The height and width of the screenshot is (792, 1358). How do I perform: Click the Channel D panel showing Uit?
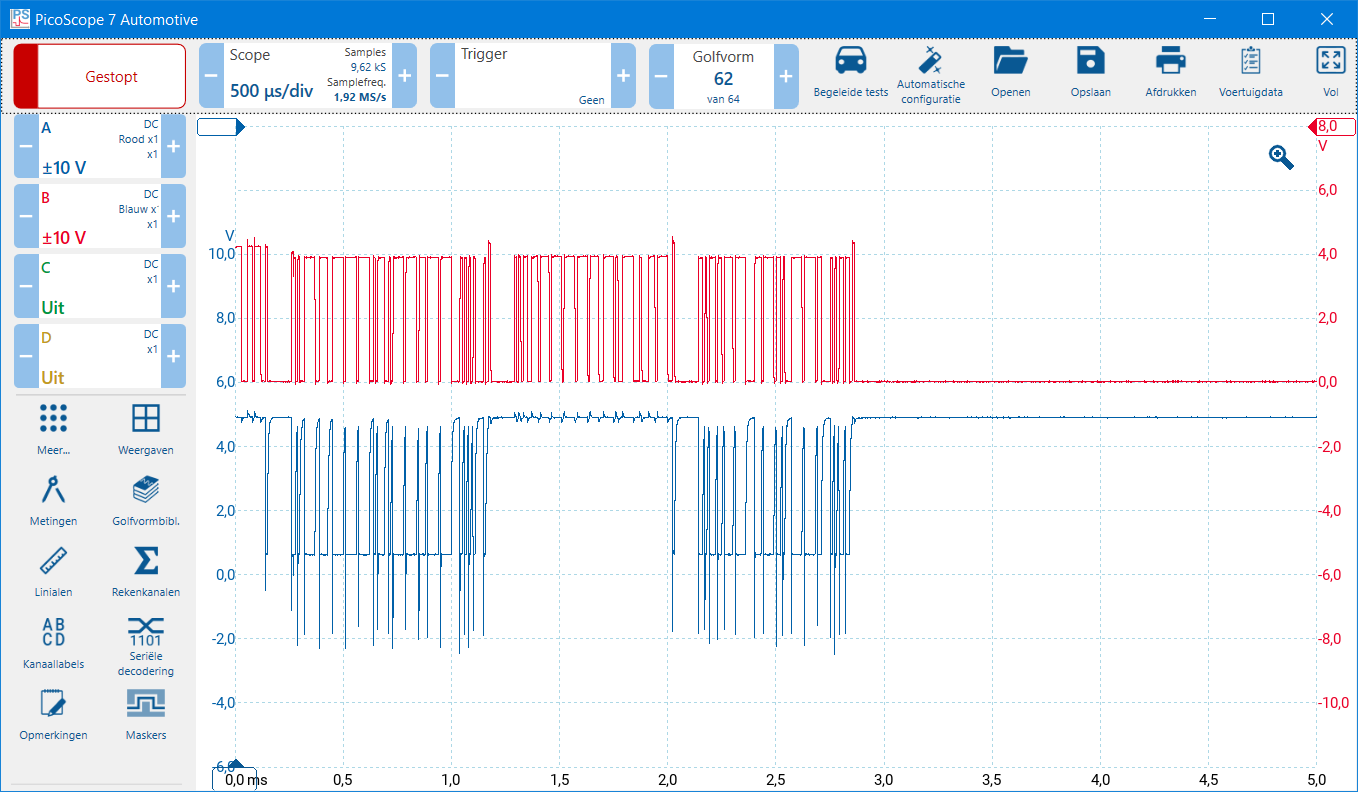100,356
